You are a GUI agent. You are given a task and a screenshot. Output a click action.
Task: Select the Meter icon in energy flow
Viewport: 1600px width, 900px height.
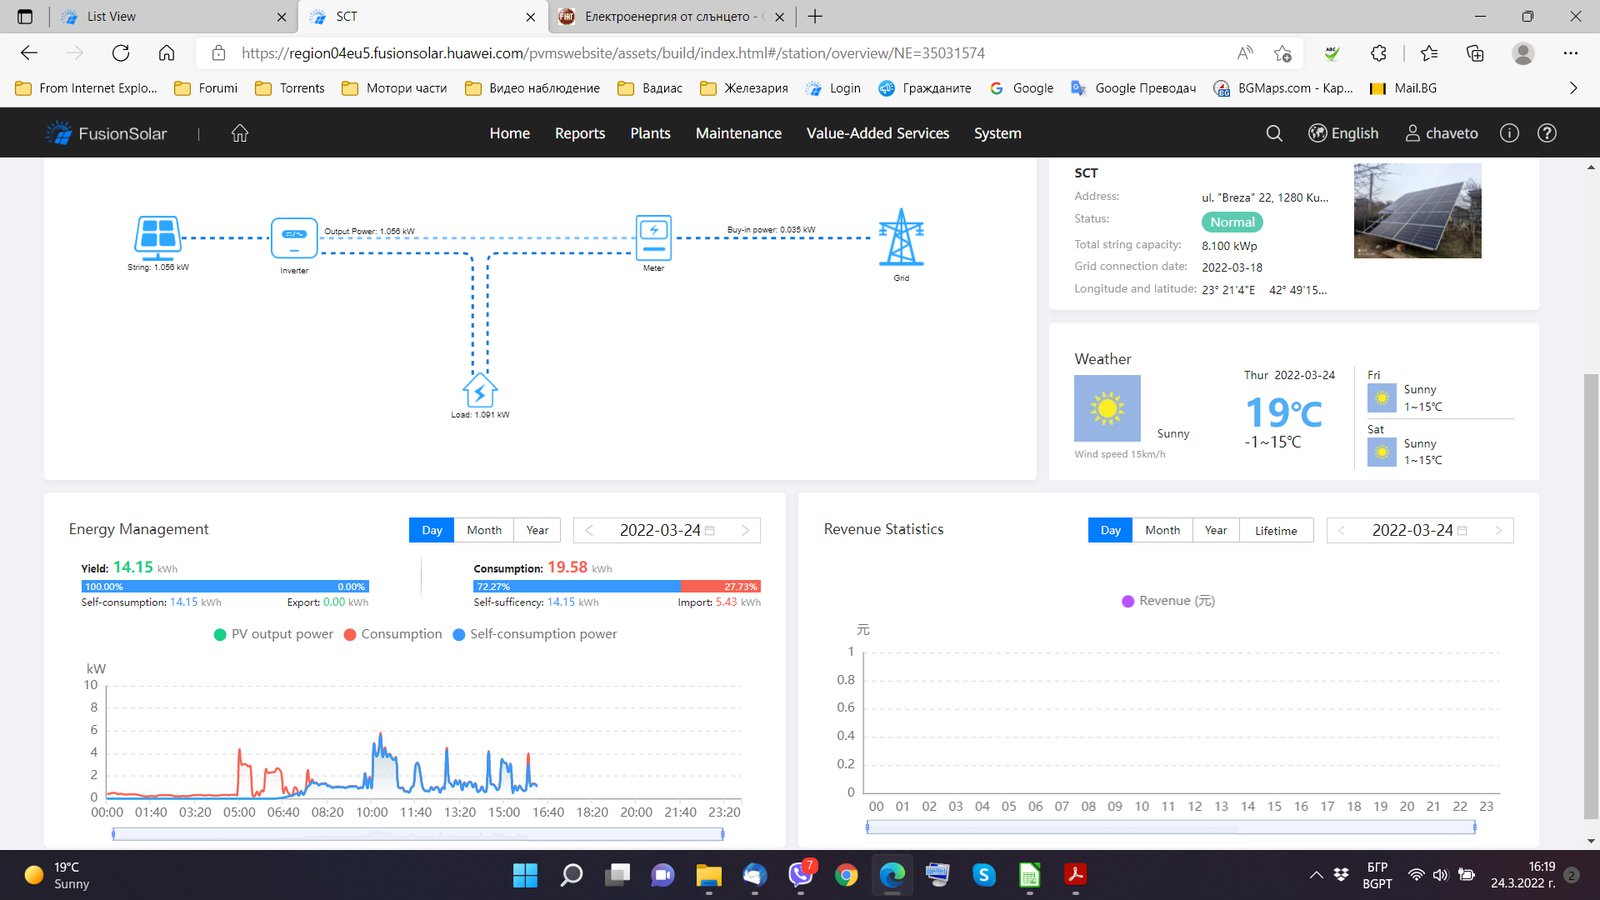point(654,237)
